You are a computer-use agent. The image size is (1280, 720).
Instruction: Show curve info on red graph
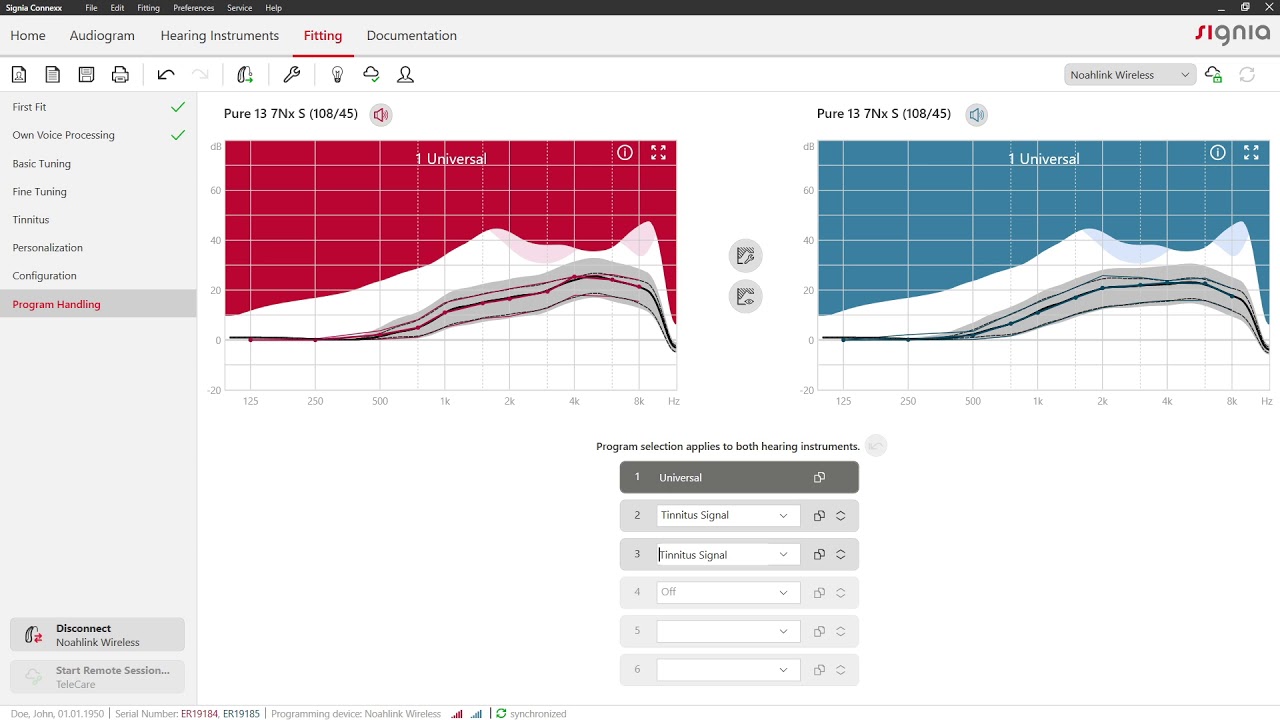(625, 153)
